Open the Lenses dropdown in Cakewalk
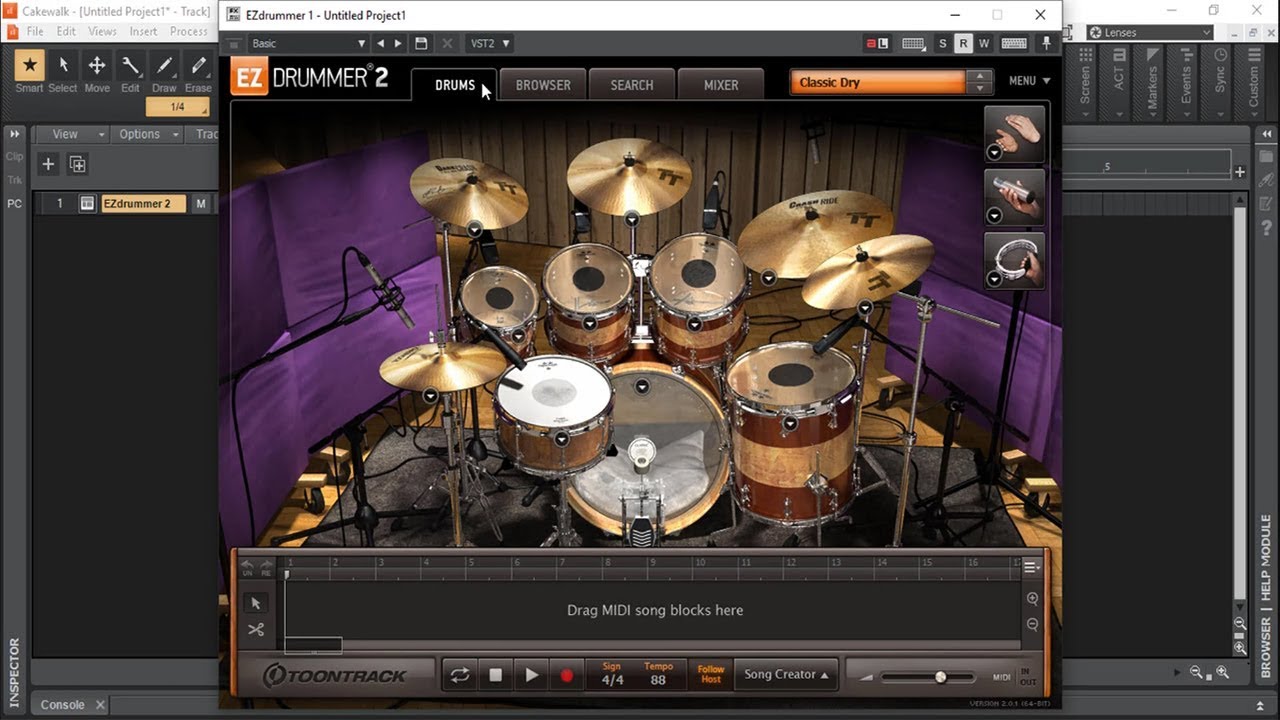The height and width of the screenshot is (720, 1280). (x=1150, y=33)
